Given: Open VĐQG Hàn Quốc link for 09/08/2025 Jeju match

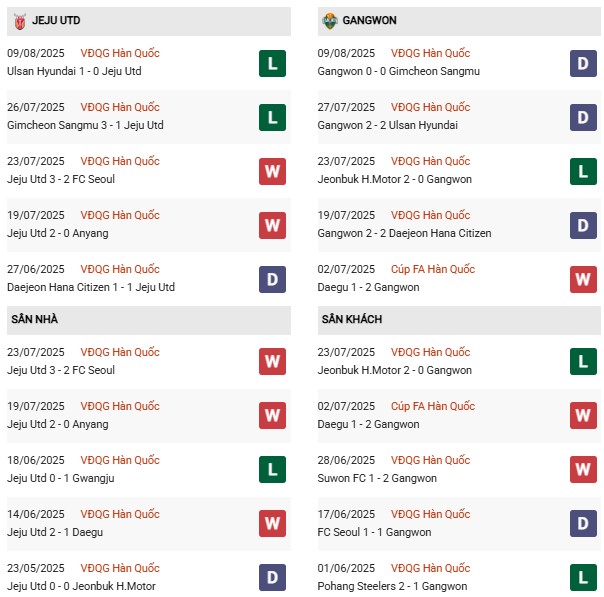Looking at the screenshot, I should [119, 53].
